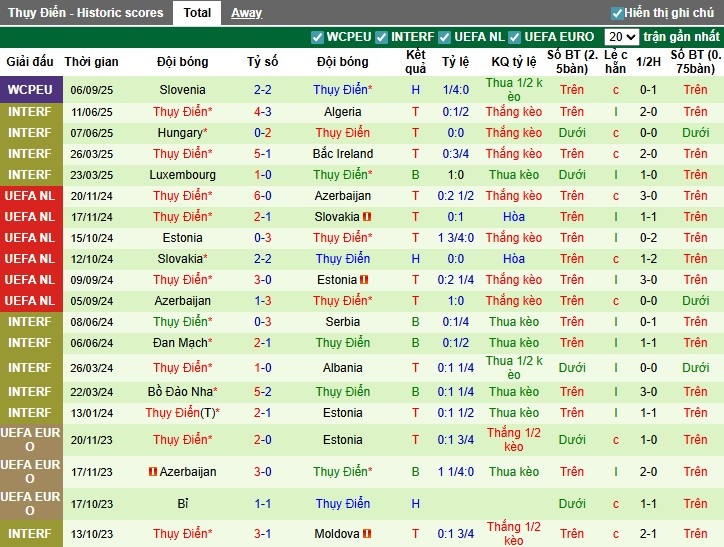Uncheck the UEFA EURO filter checkbox
The height and width of the screenshot is (547, 724).
tap(515, 37)
